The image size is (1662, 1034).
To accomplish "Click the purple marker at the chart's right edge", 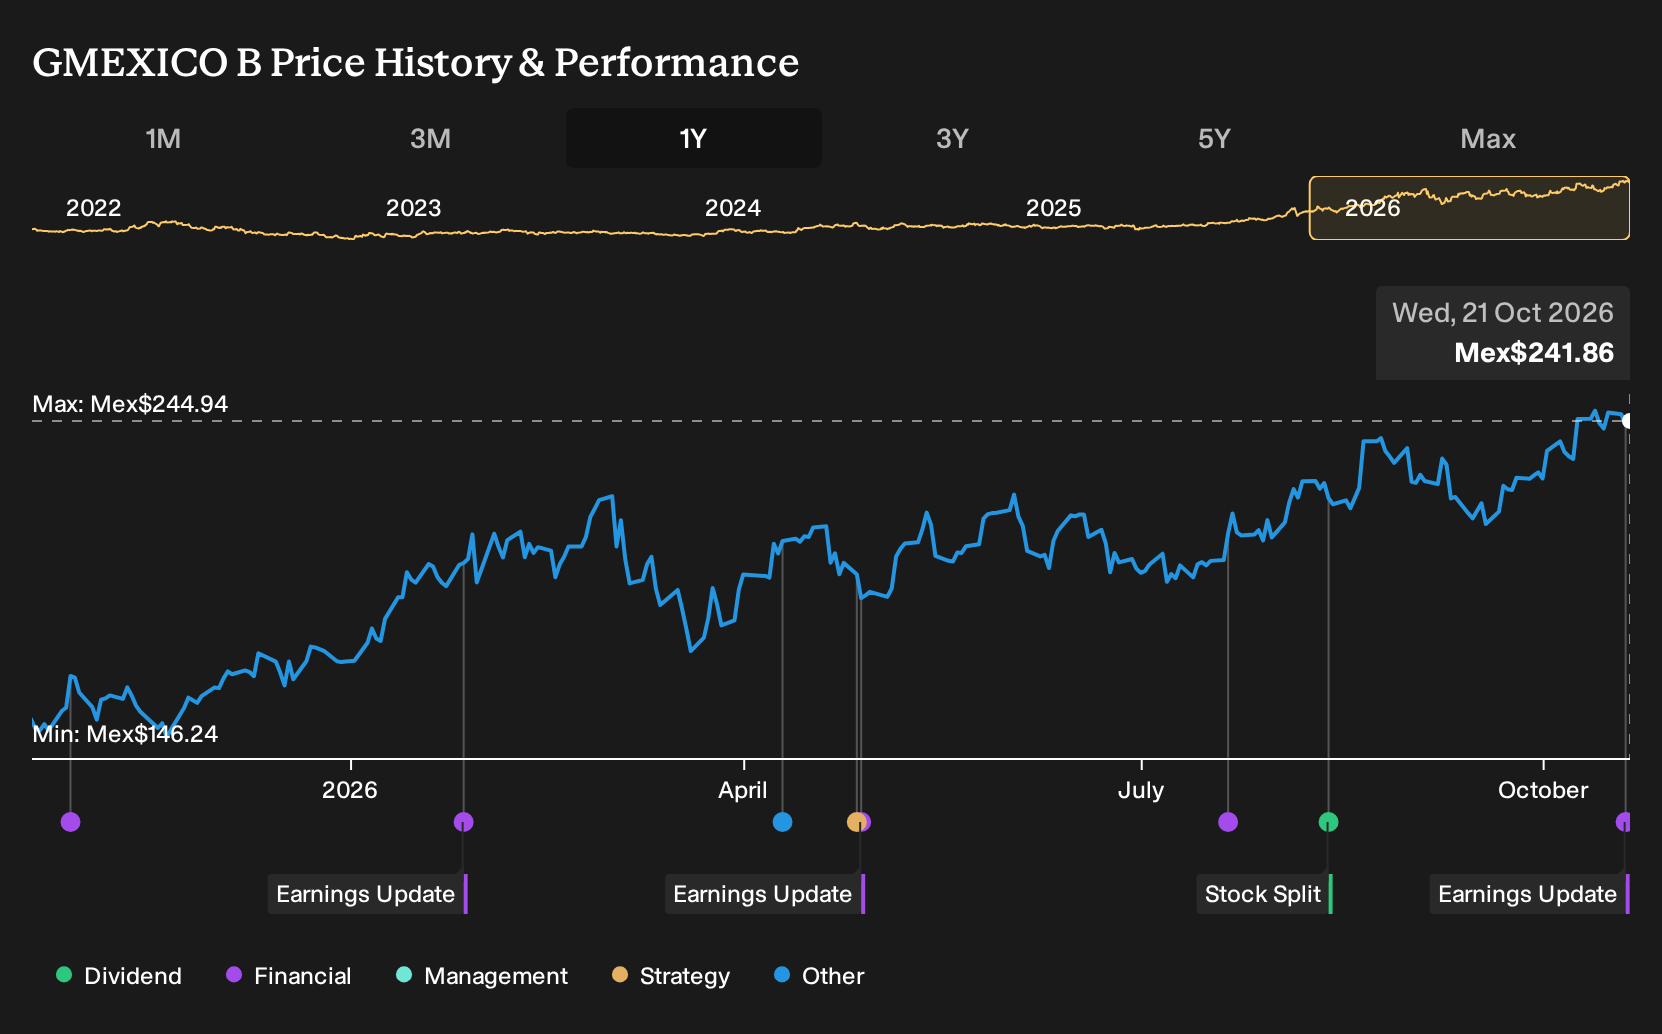I will click(x=1624, y=822).
